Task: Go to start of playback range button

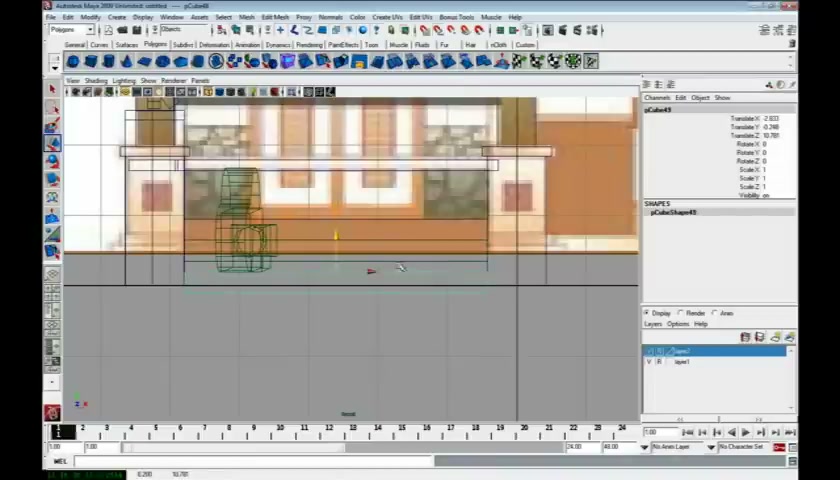Action: click(688, 432)
